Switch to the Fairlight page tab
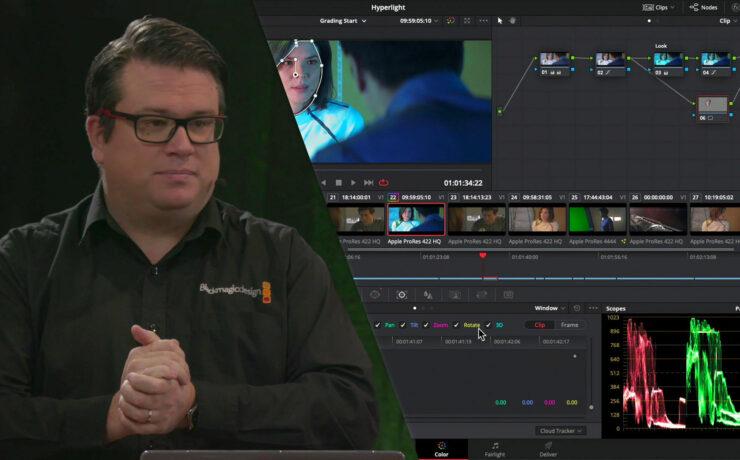740x460 pixels. click(x=495, y=449)
